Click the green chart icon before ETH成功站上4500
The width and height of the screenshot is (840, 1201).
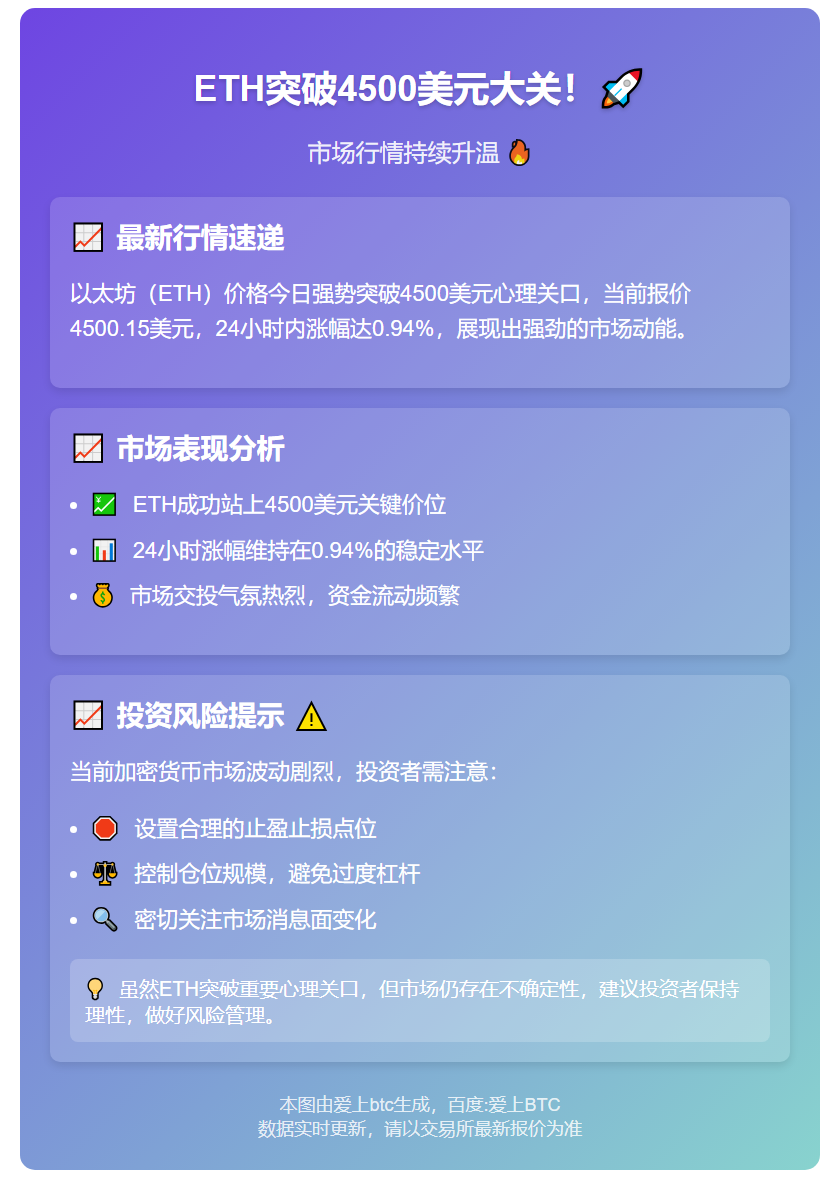click(104, 504)
